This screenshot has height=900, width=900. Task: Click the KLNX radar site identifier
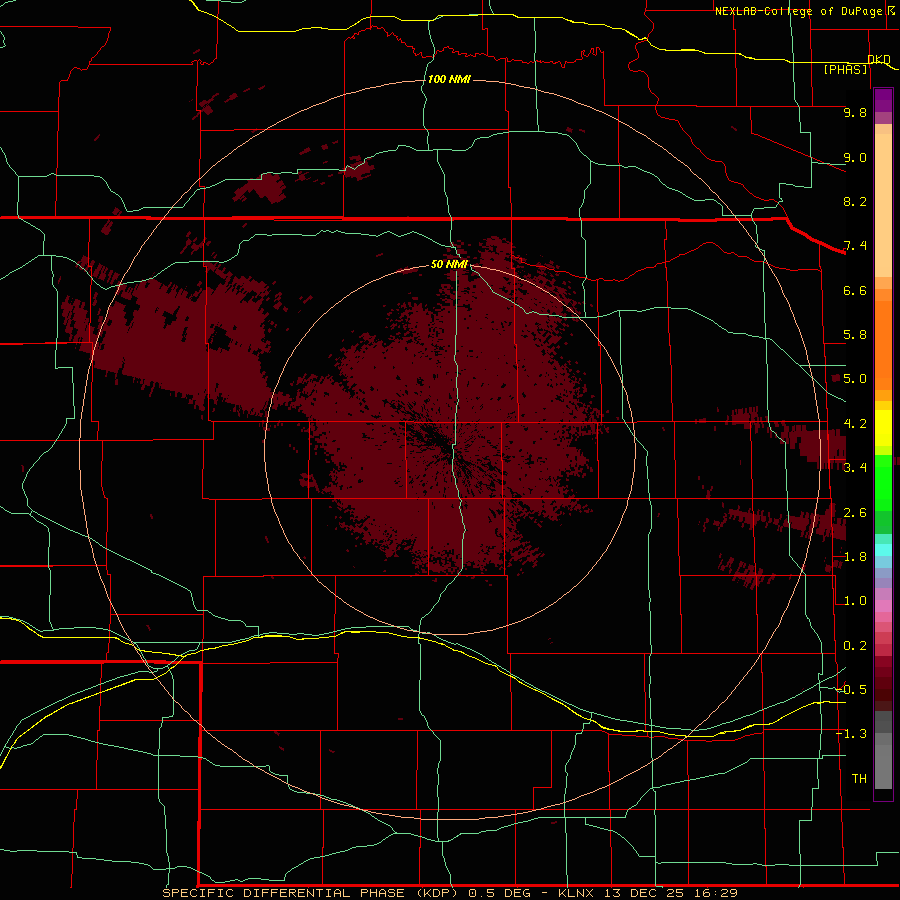[x=577, y=893]
